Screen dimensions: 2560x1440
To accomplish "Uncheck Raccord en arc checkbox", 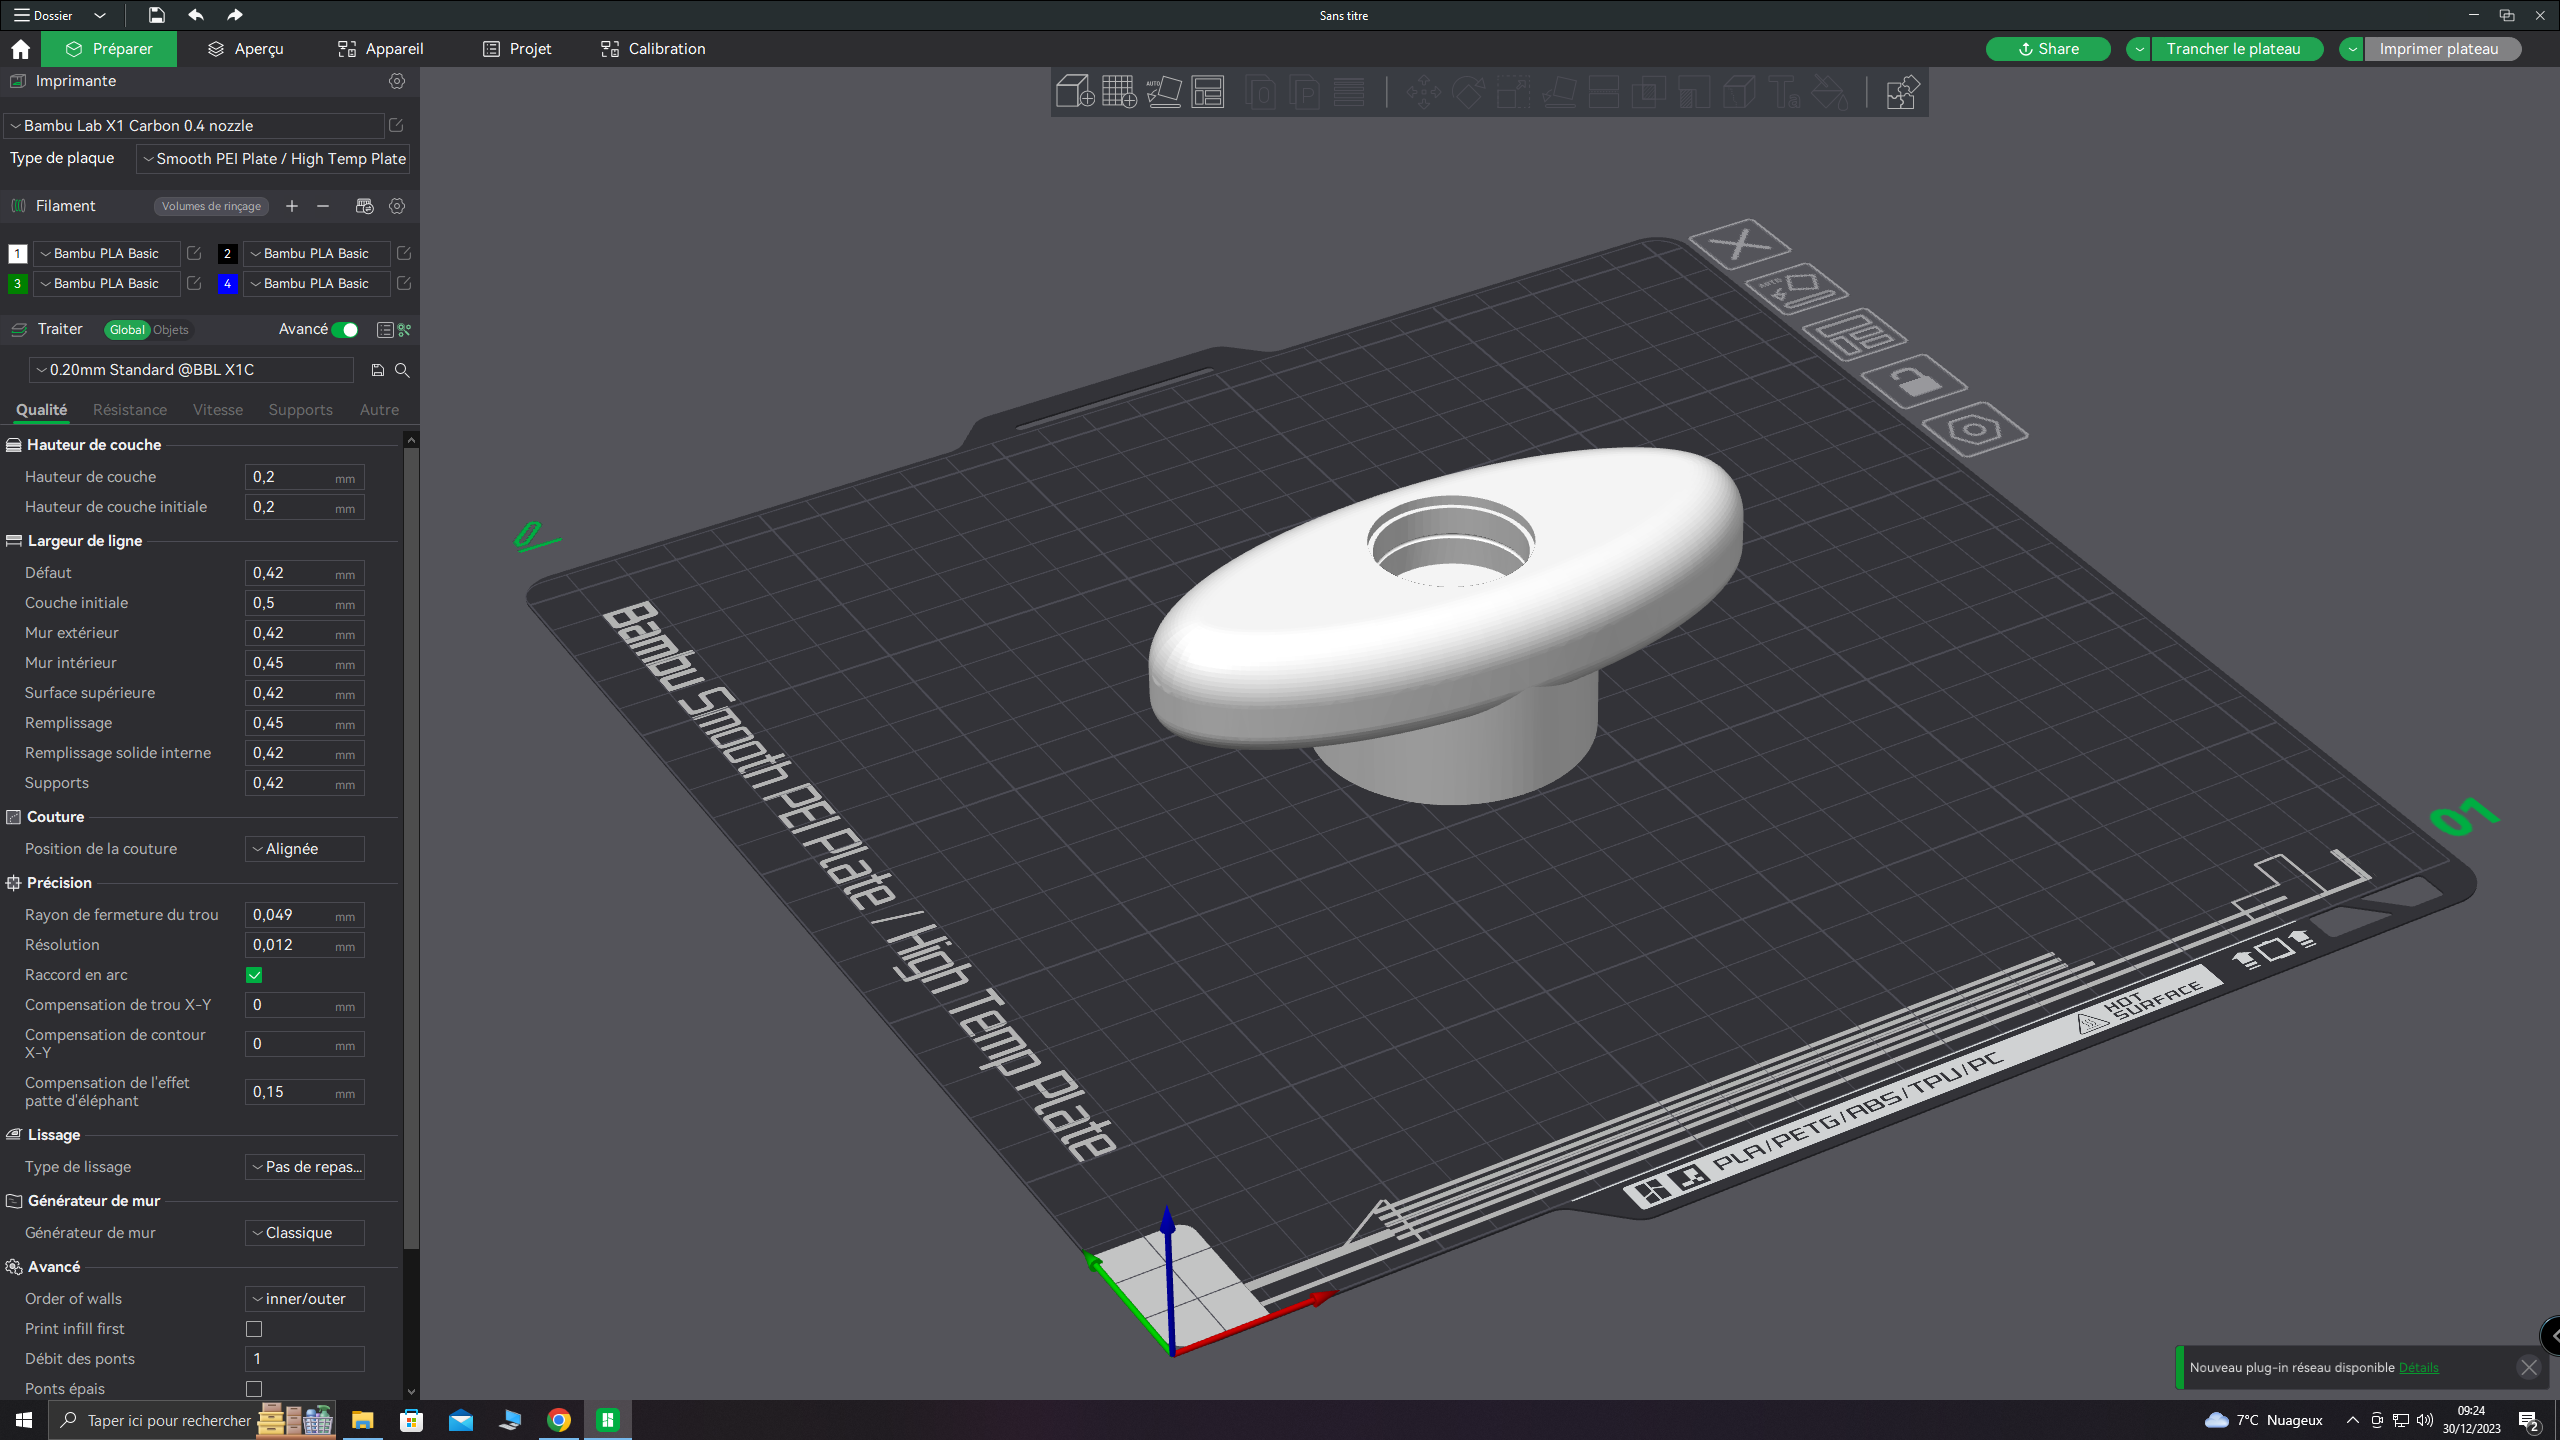I will tap(254, 975).
